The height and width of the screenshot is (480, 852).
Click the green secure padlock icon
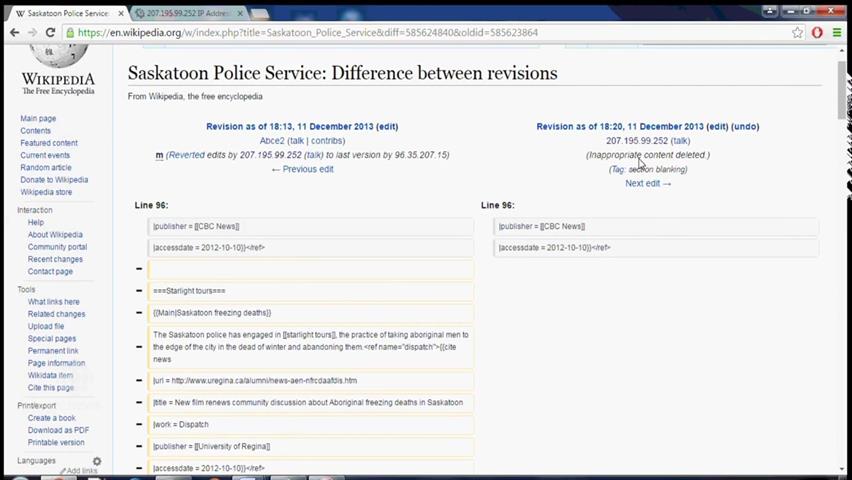click(70, 33)
